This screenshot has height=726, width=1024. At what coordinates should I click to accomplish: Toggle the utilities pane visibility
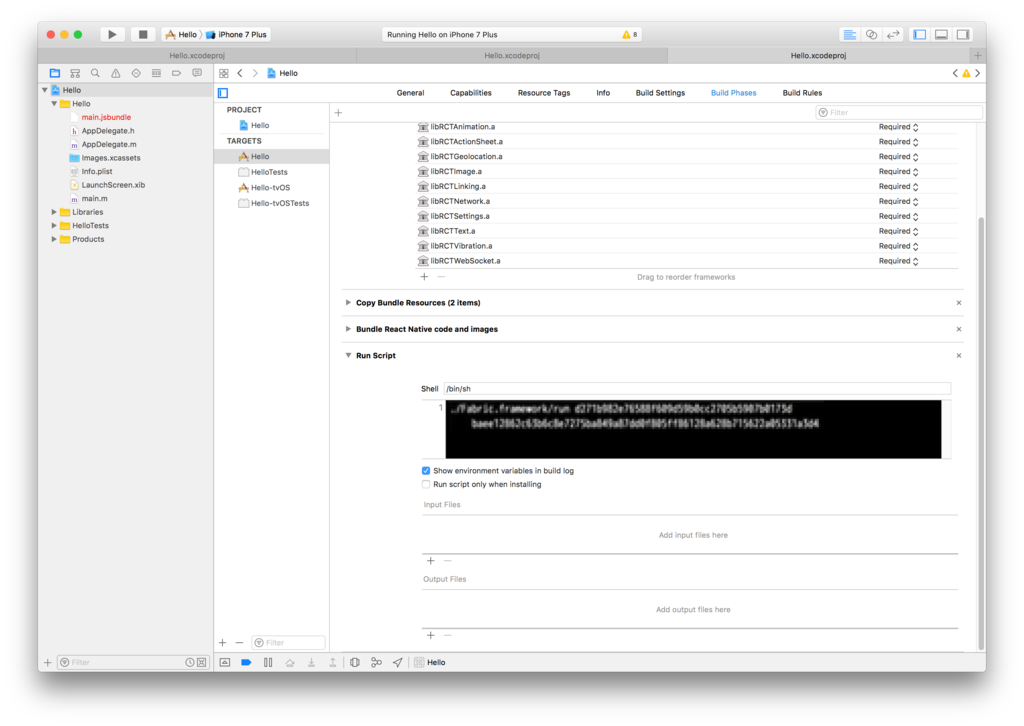[963, 35]
